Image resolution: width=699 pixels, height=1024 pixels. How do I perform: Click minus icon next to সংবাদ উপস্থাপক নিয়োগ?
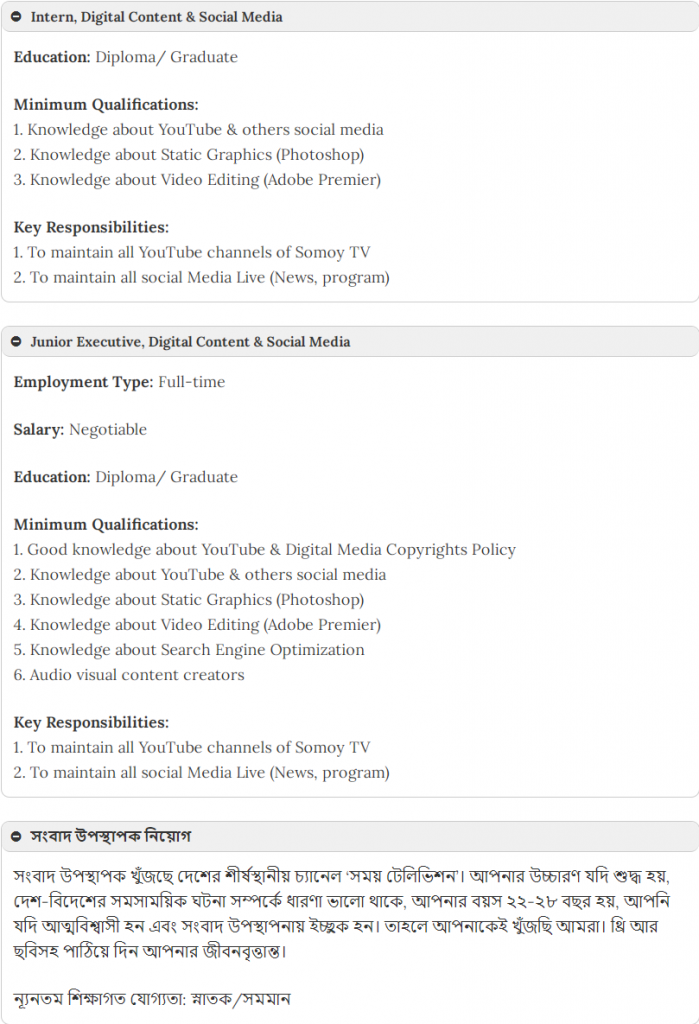[16, 837]
